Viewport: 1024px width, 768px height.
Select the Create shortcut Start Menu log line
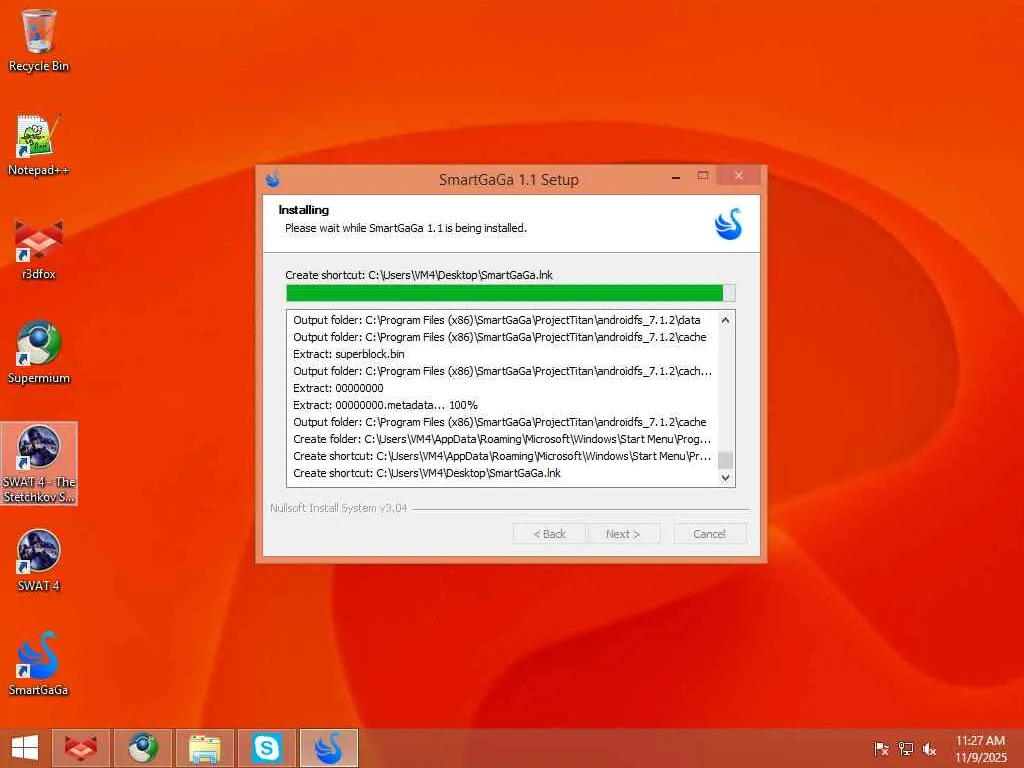502,456
